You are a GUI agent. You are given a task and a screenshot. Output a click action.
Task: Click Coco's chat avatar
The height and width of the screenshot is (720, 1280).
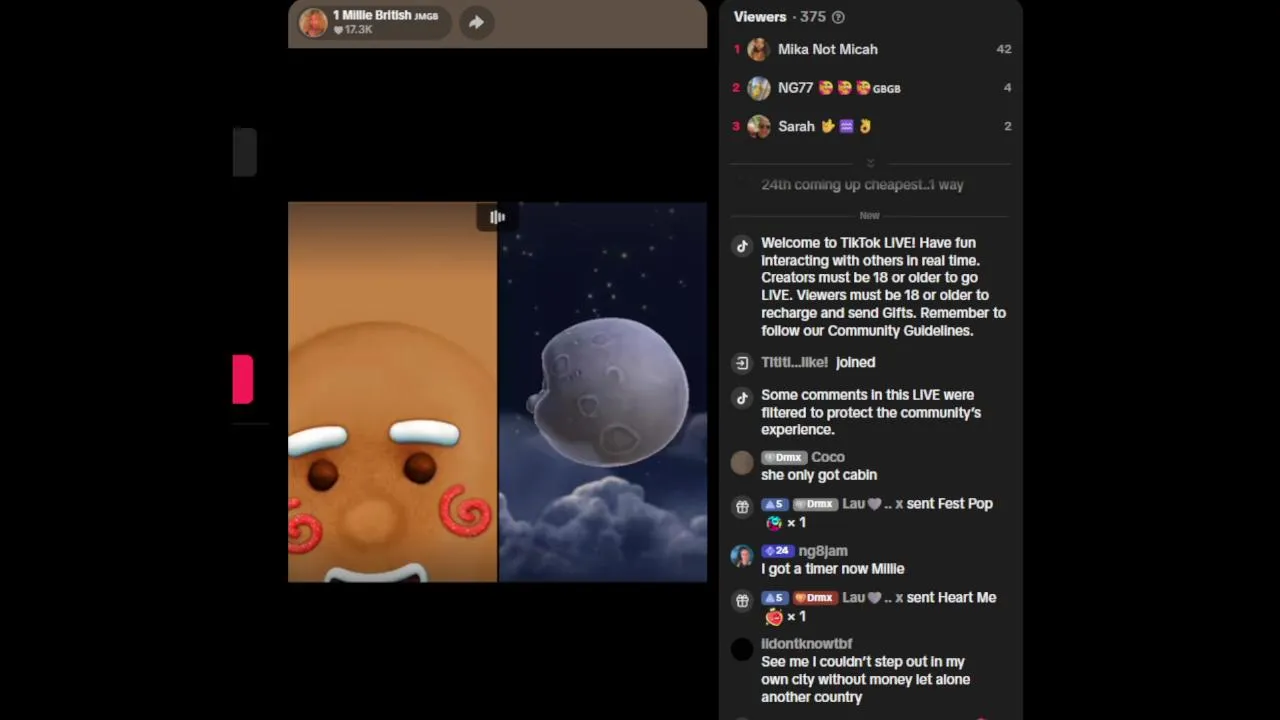tap(742, 462)
